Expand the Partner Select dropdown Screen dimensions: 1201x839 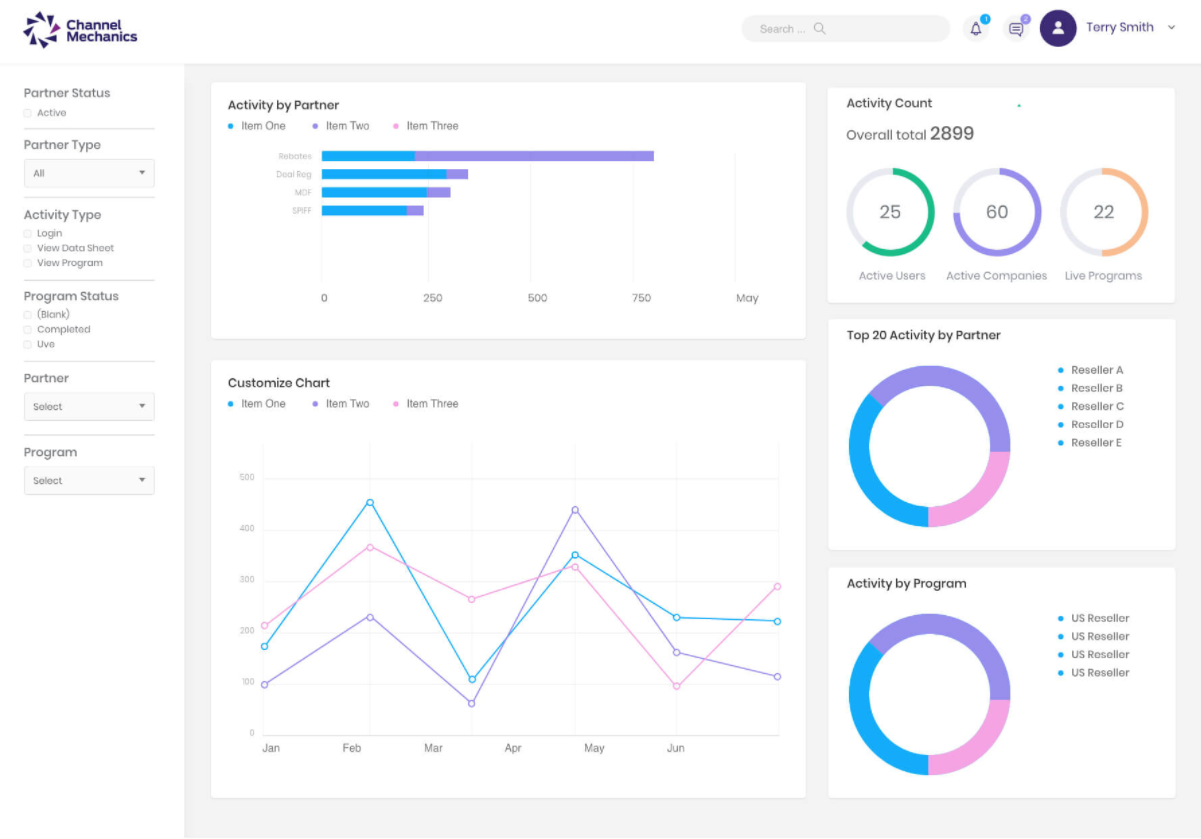[89, 407]
